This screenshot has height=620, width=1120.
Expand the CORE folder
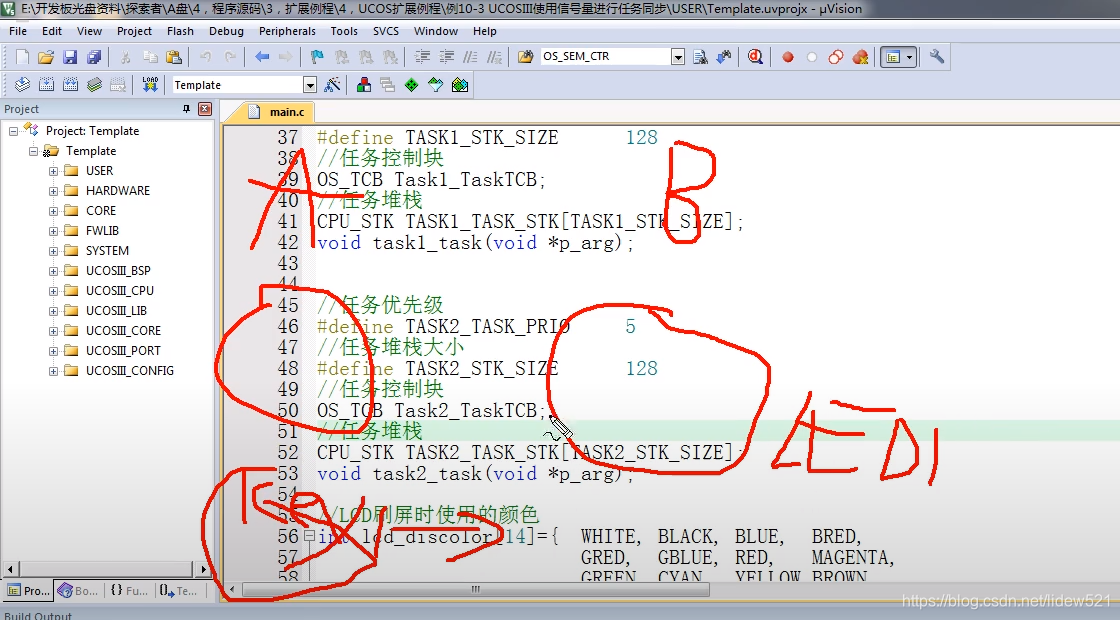tap(54, 211)
